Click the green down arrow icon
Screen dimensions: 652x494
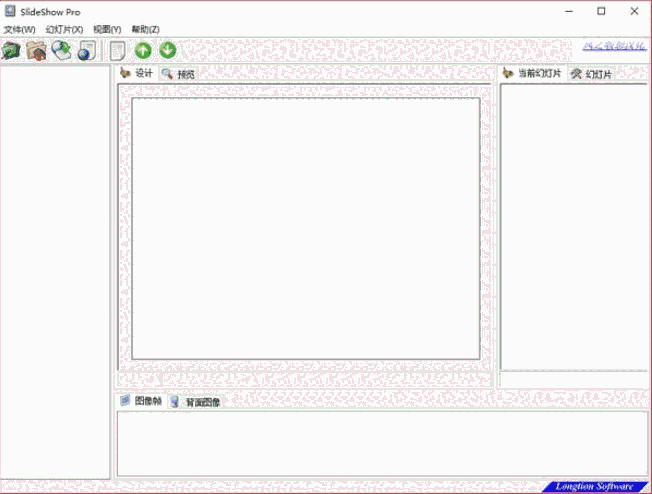point(168,50)
